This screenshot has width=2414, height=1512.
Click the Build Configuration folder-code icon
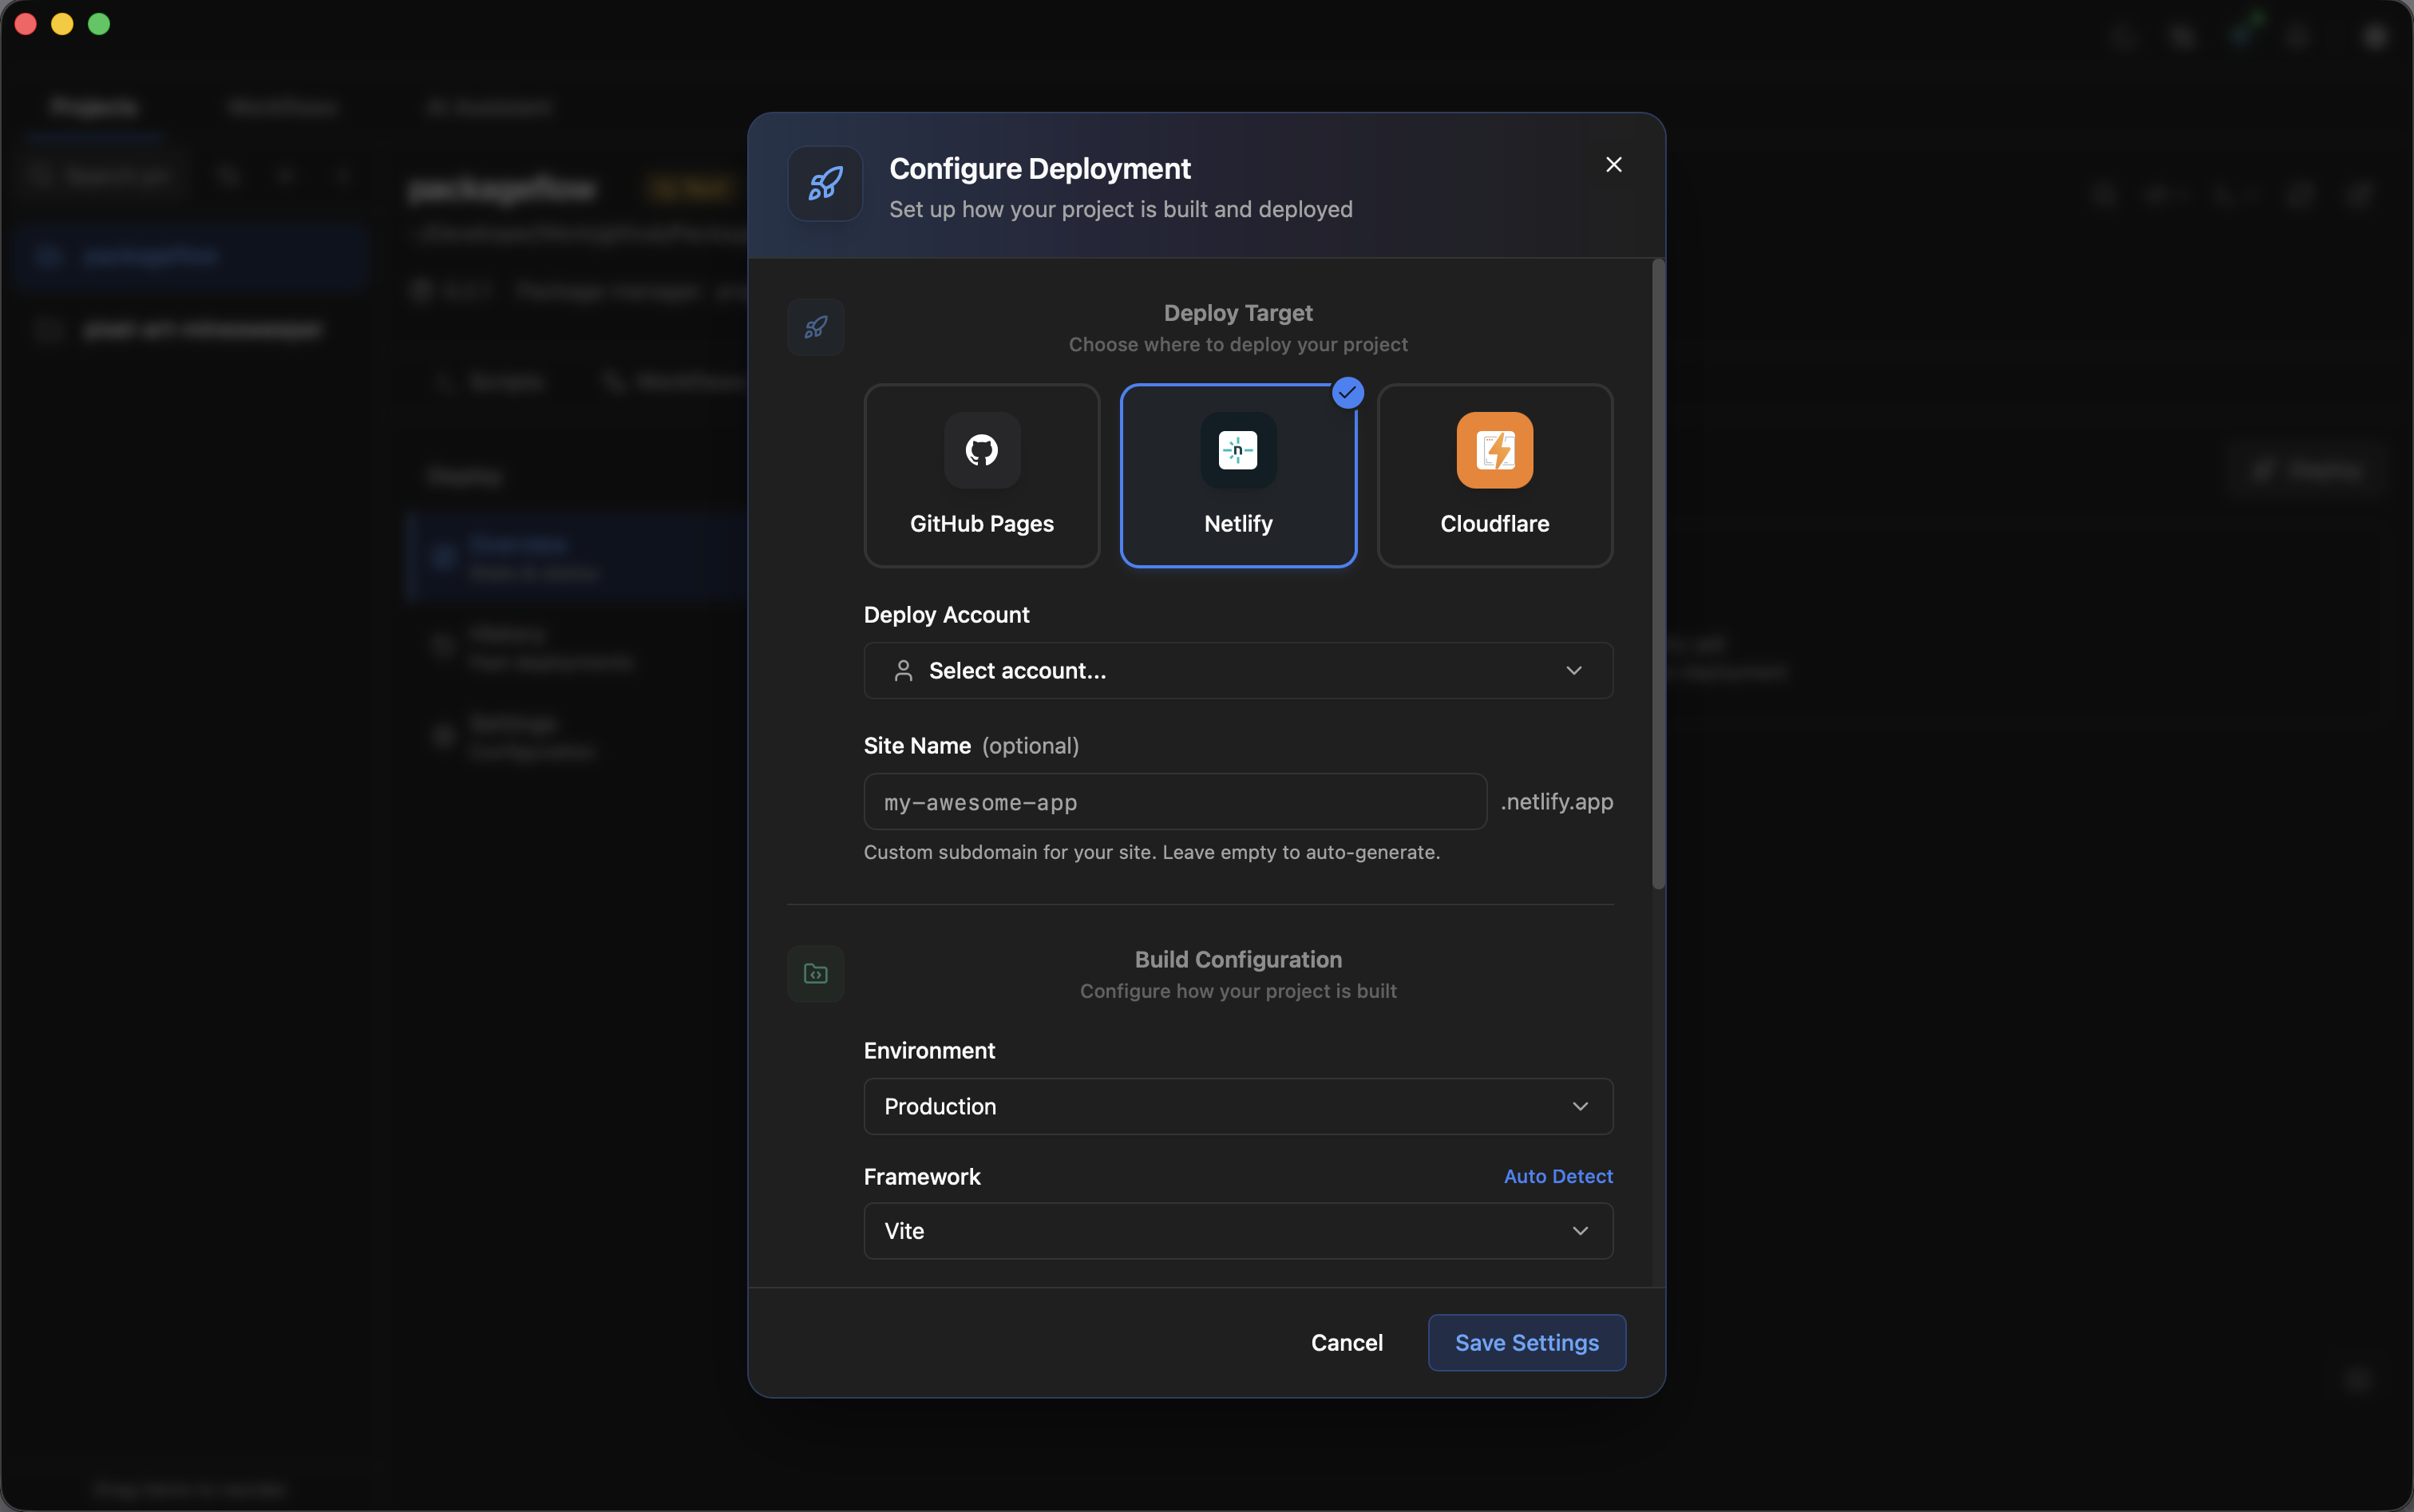coord(815,974)
